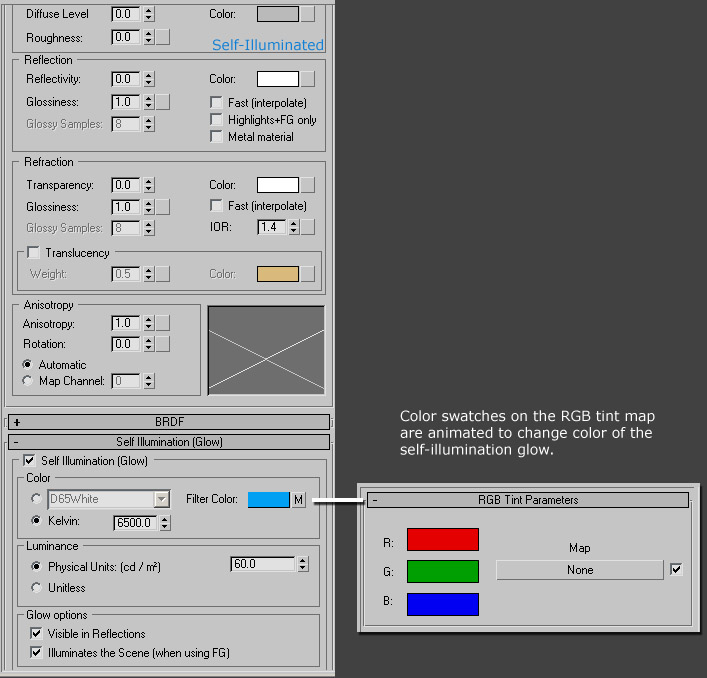This screenshot has height=678, width=707.
Task: Click the None map button
Action: point(580,570)
